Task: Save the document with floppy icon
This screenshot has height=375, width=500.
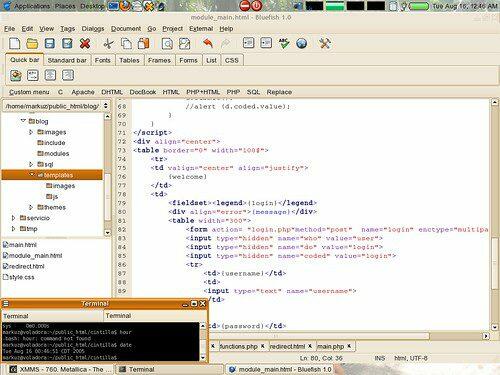Action: 50,43
